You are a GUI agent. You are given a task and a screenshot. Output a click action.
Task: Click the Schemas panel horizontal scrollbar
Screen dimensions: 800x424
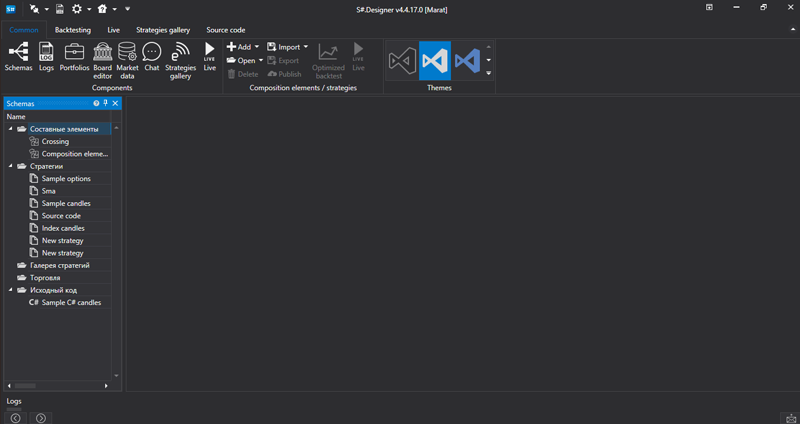[25, 385]
